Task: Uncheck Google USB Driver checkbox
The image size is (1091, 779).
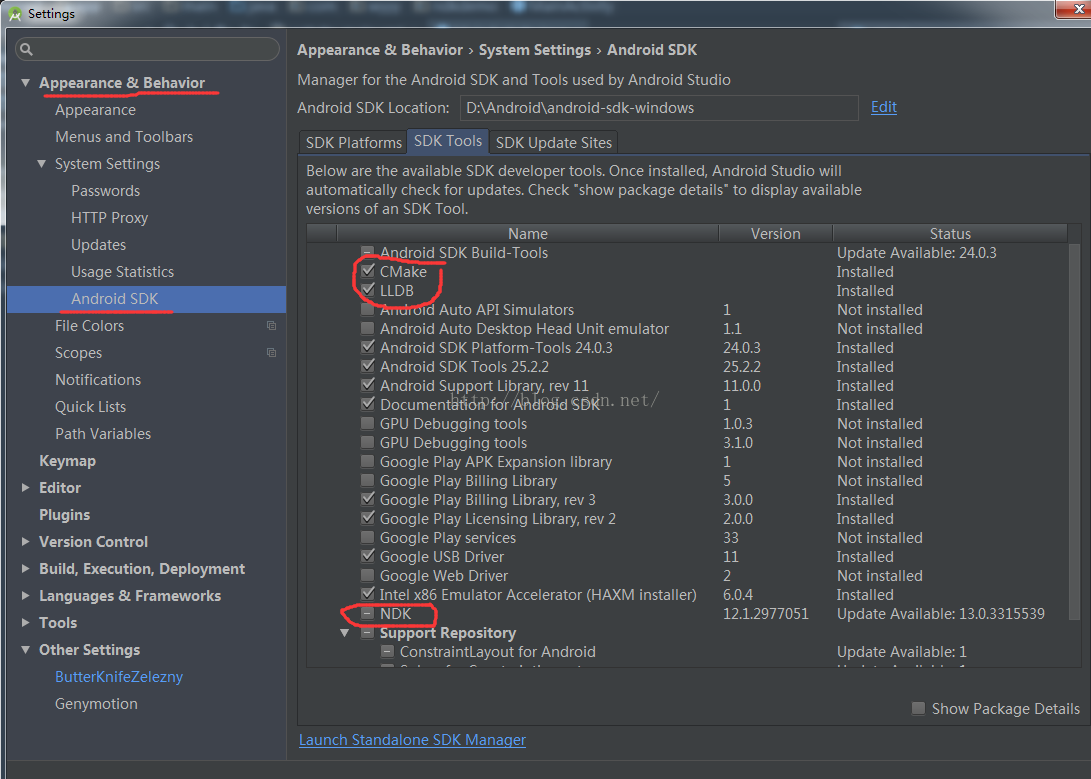Action: click(368, 556)
